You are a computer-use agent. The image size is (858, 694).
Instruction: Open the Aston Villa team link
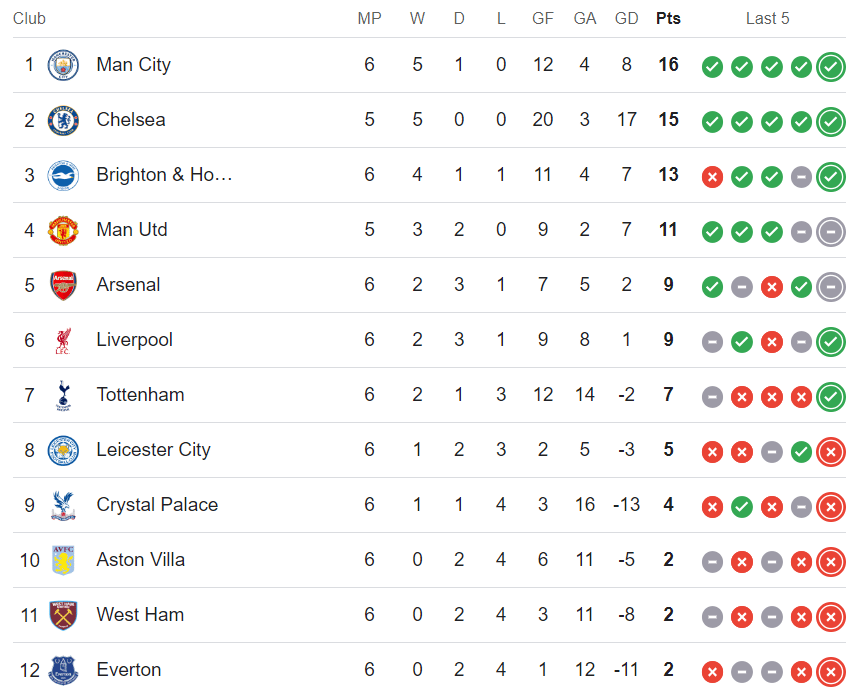click(141, 560)
